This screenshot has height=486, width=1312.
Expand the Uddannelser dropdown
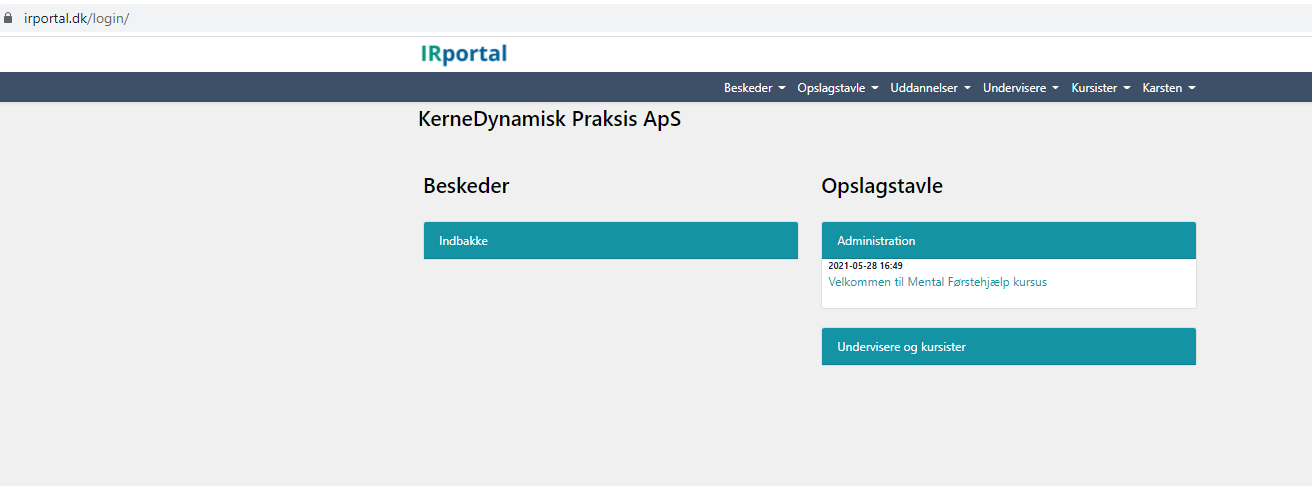(930, 88)
